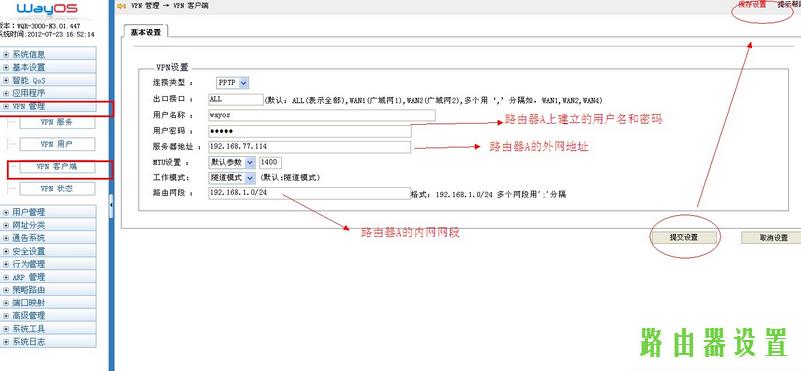
Task: Open the 系统日志 menu section
Action: (x=49, y=341)
